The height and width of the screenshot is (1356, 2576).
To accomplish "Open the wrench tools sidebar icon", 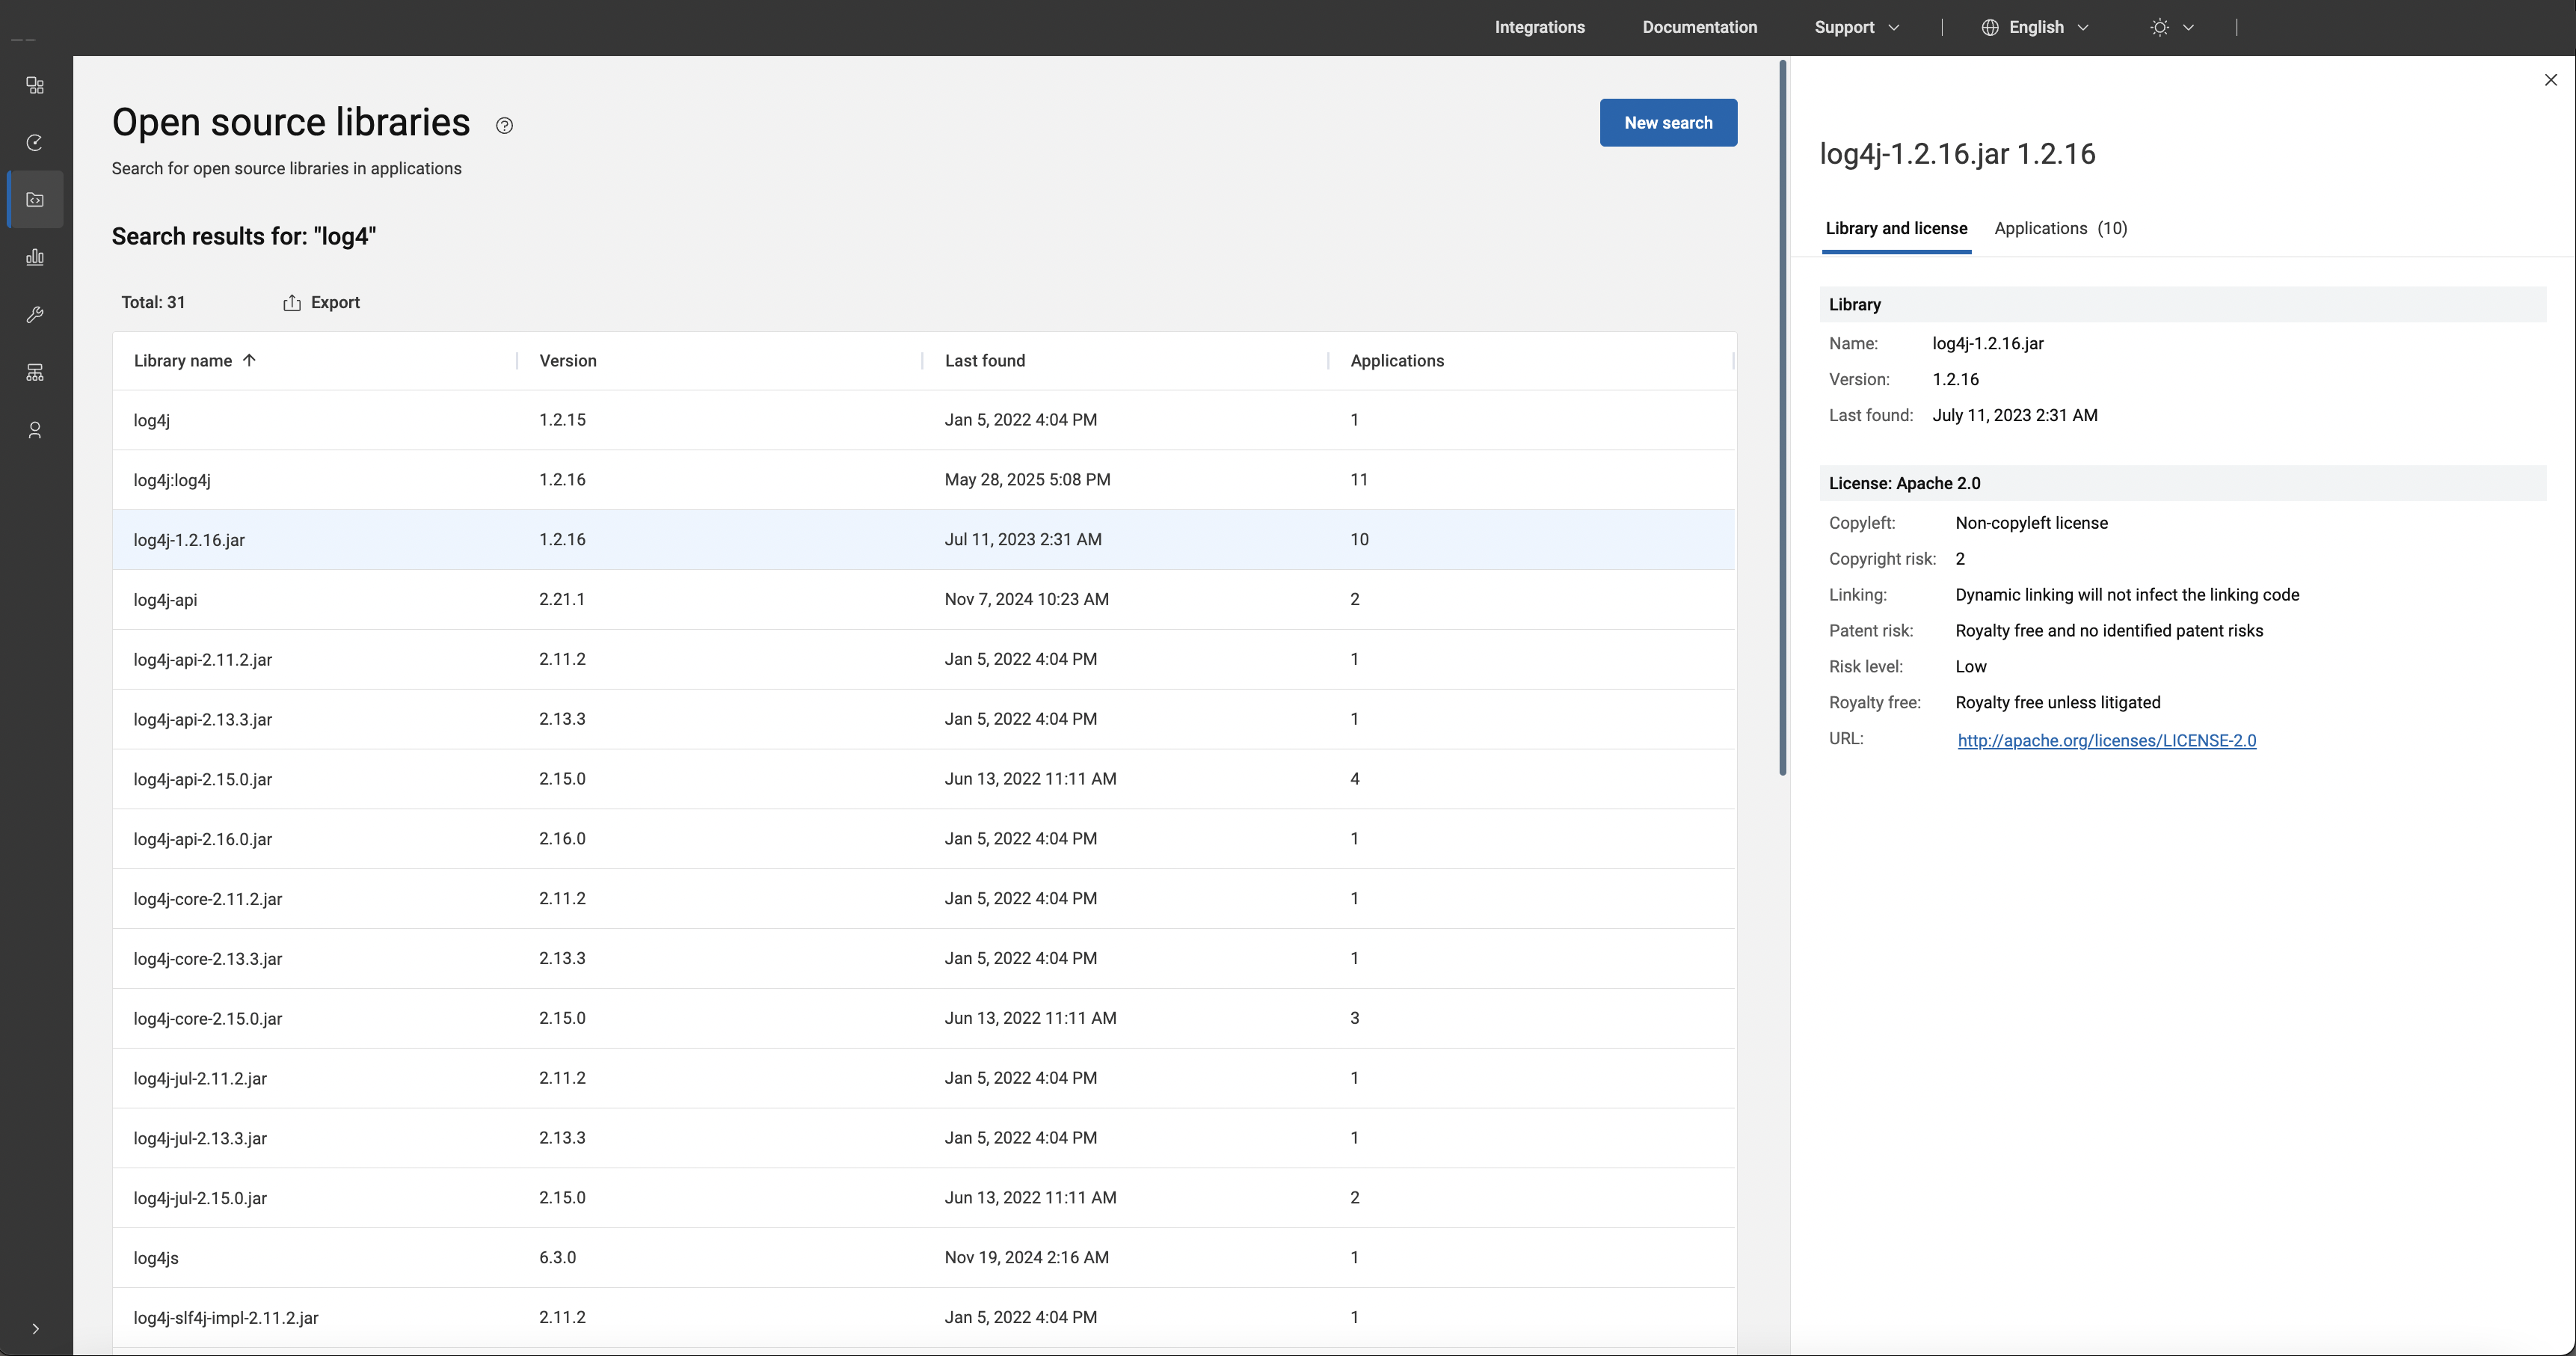I will click(x=35, y=315).
